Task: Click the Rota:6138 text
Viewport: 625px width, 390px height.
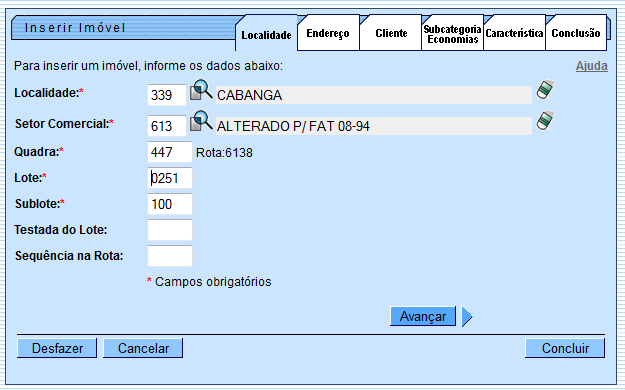Action: tap(224, 153)
